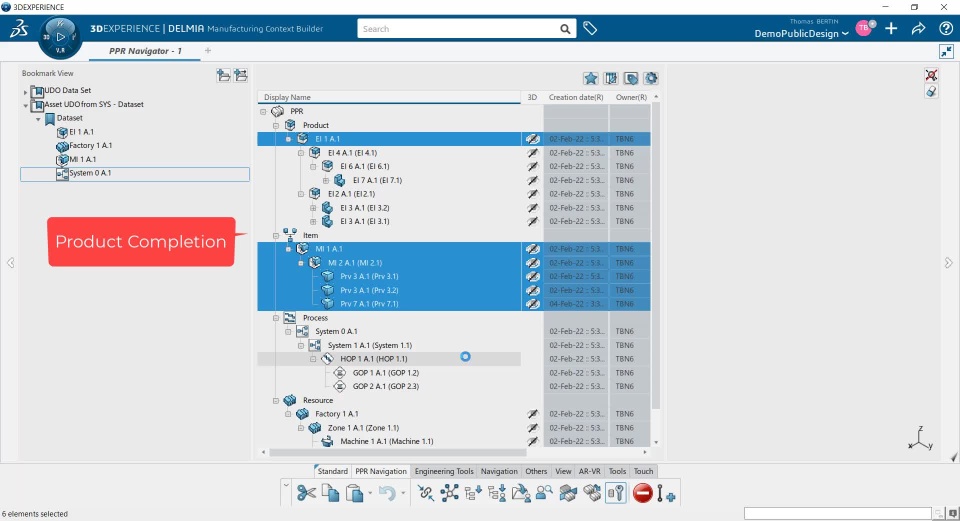Toggle 3D visibility for Prv 7 A.1 row

533,304
